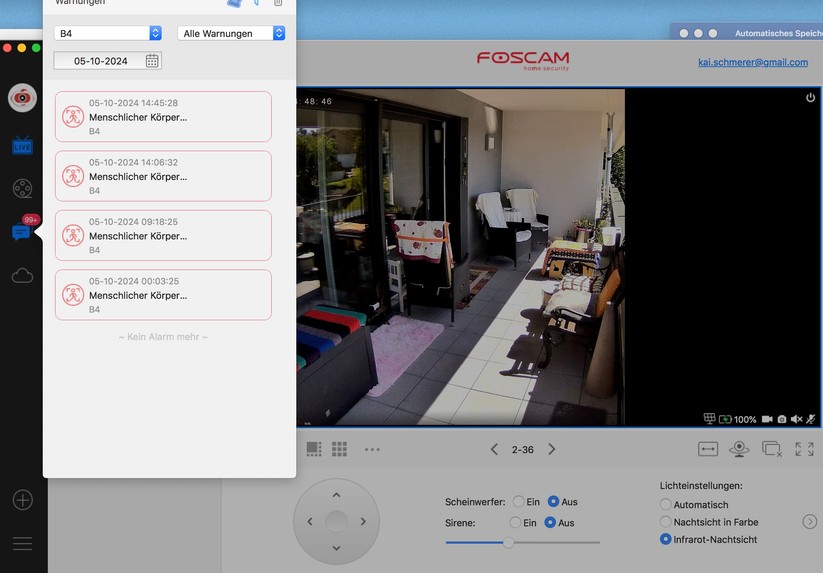Add a new camera with plus icon
The height and width of the screenshot is (573, 823).
tap(23, 500)
